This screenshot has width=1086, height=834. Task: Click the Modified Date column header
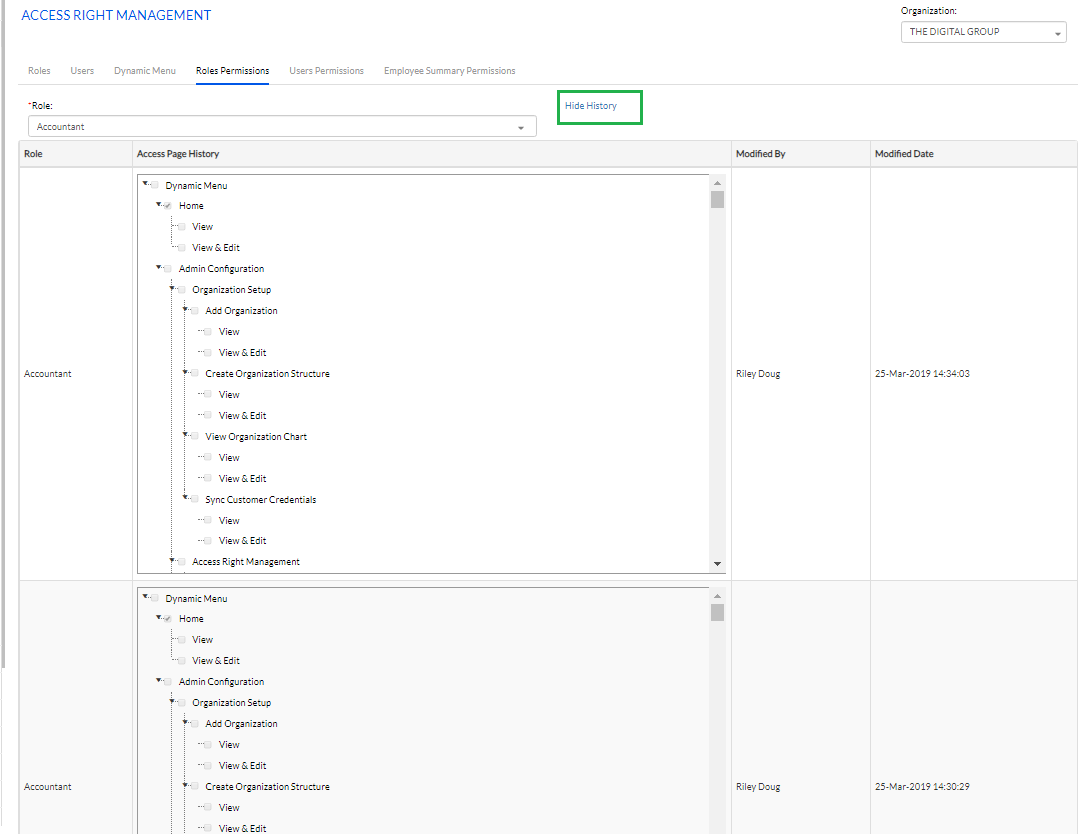[904, 154]
